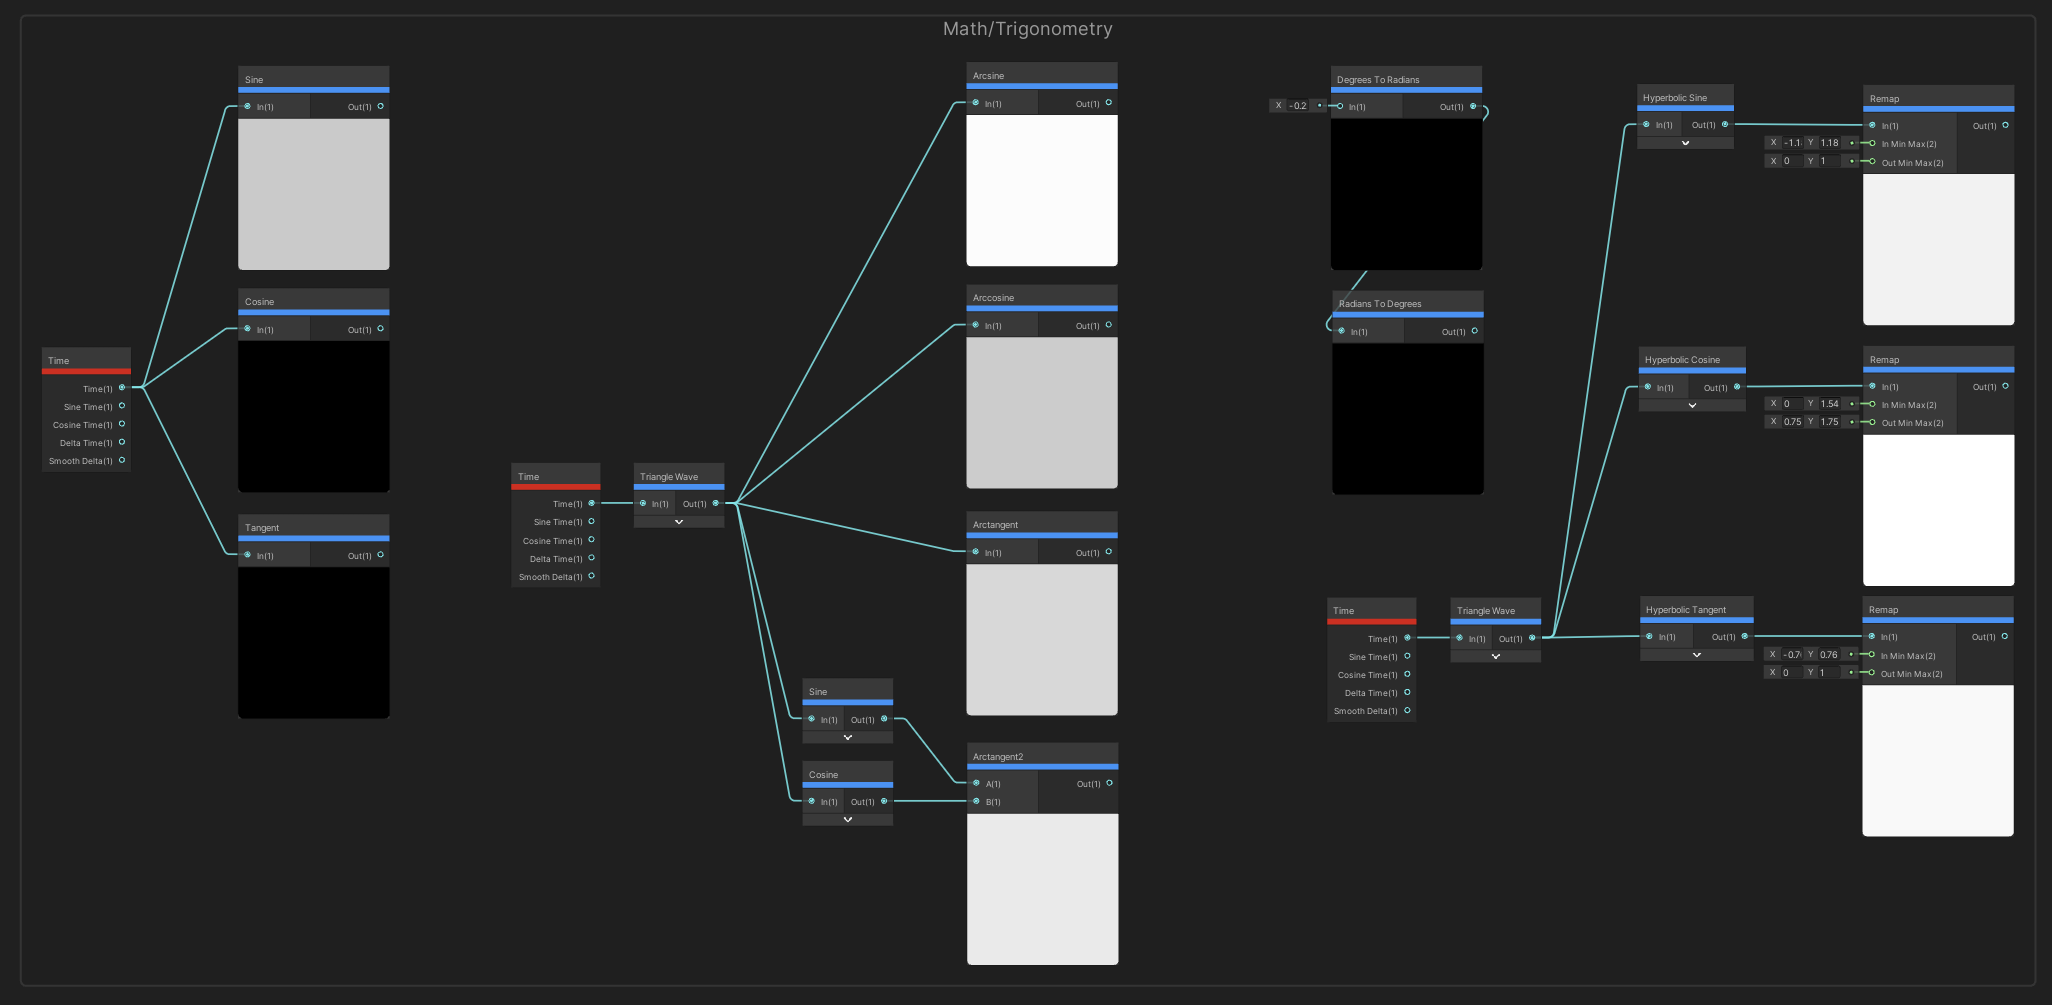2052x1005 pixels.
Task: Click the B input port on Arctangent2
Action: click(x=976, y=801)
